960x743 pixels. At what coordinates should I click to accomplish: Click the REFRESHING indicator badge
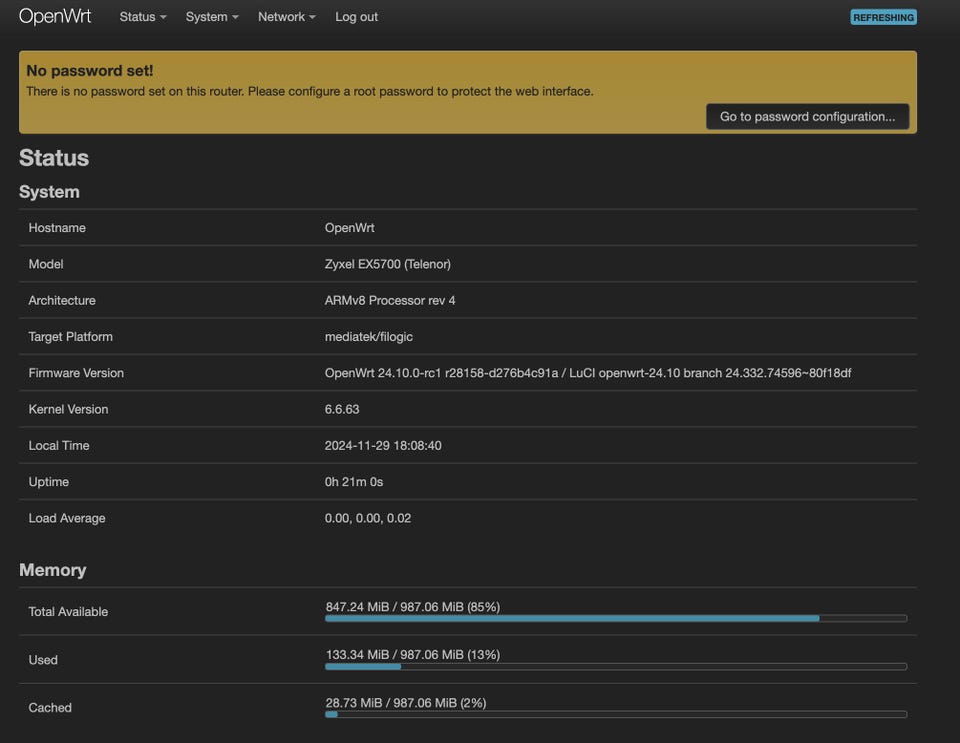tap(883, 17)
